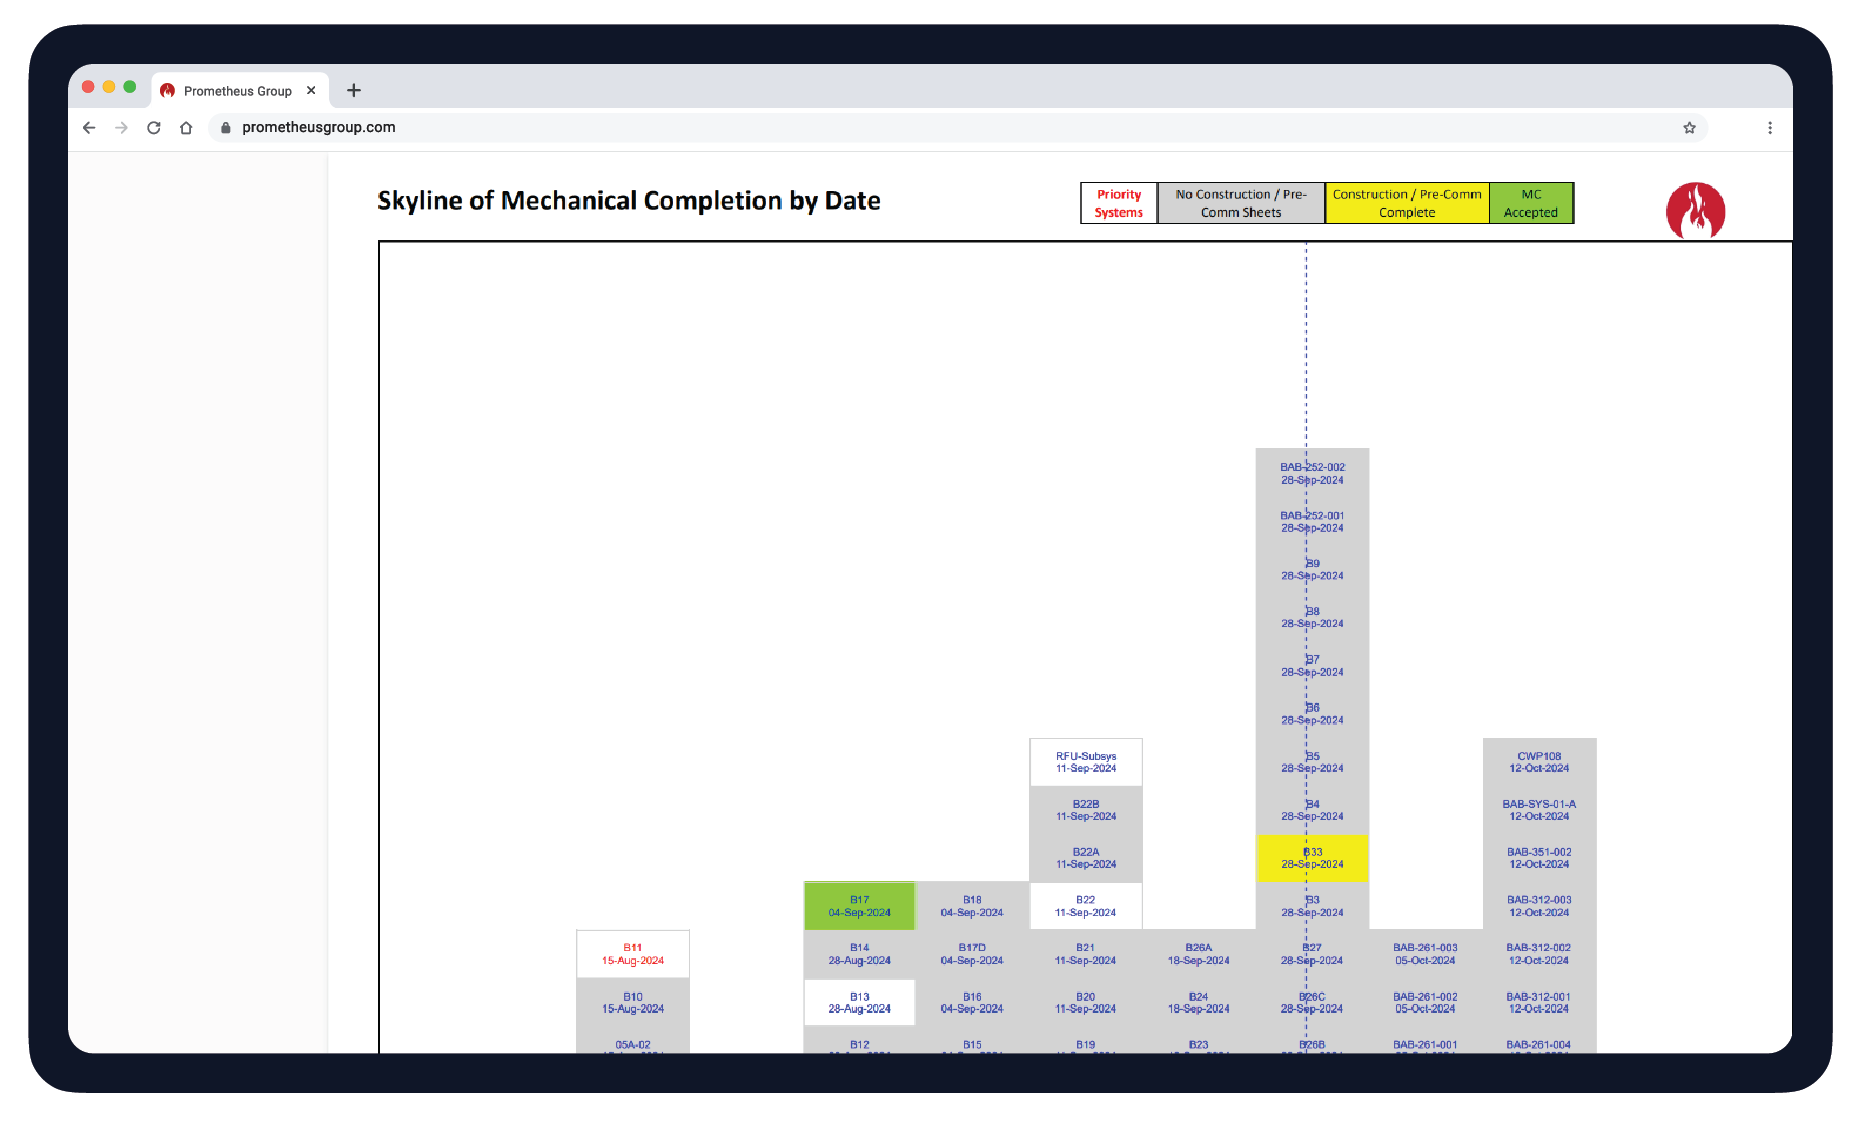The image size is (1861, 1133).
Task: Toggle the Construction / Pre-Comm Complete legend filter
Action: [x=1406, y=202]
